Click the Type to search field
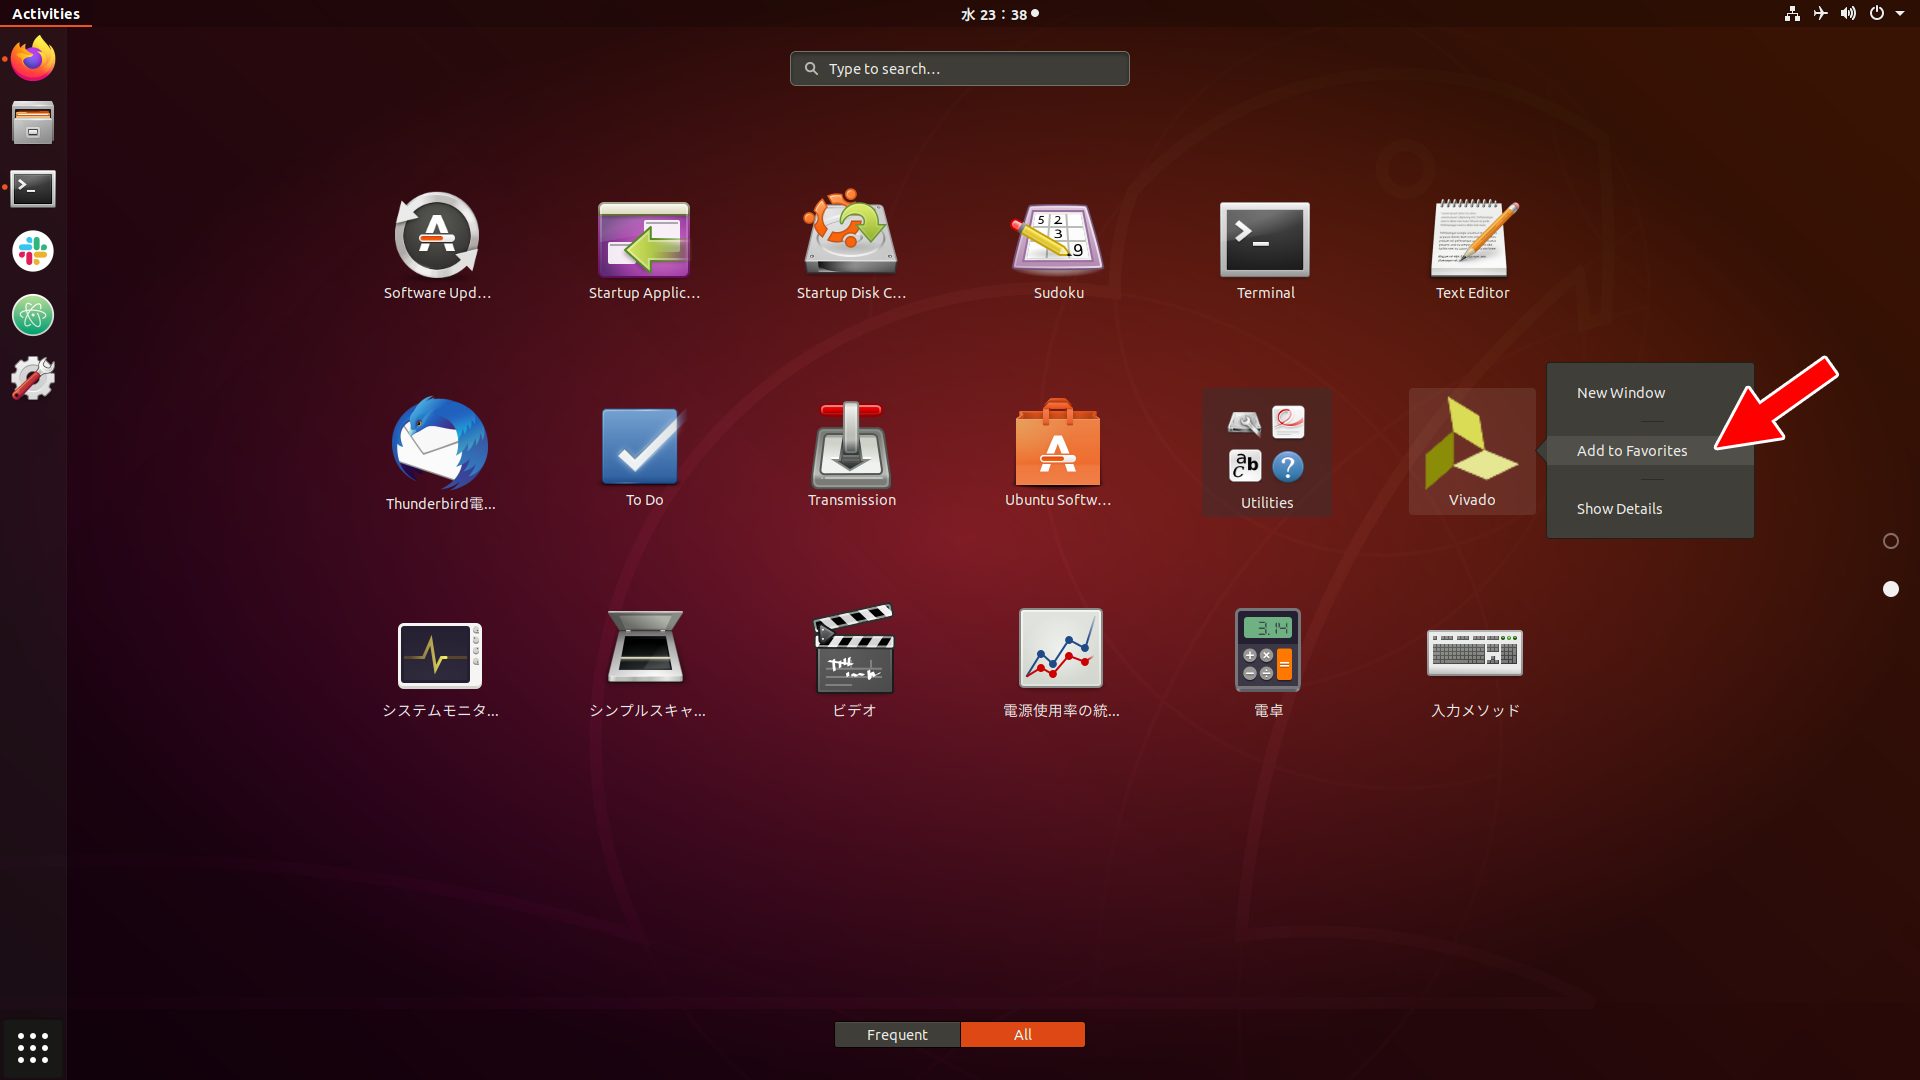This screenshot has width=1920, height=1080. (960, 69)
